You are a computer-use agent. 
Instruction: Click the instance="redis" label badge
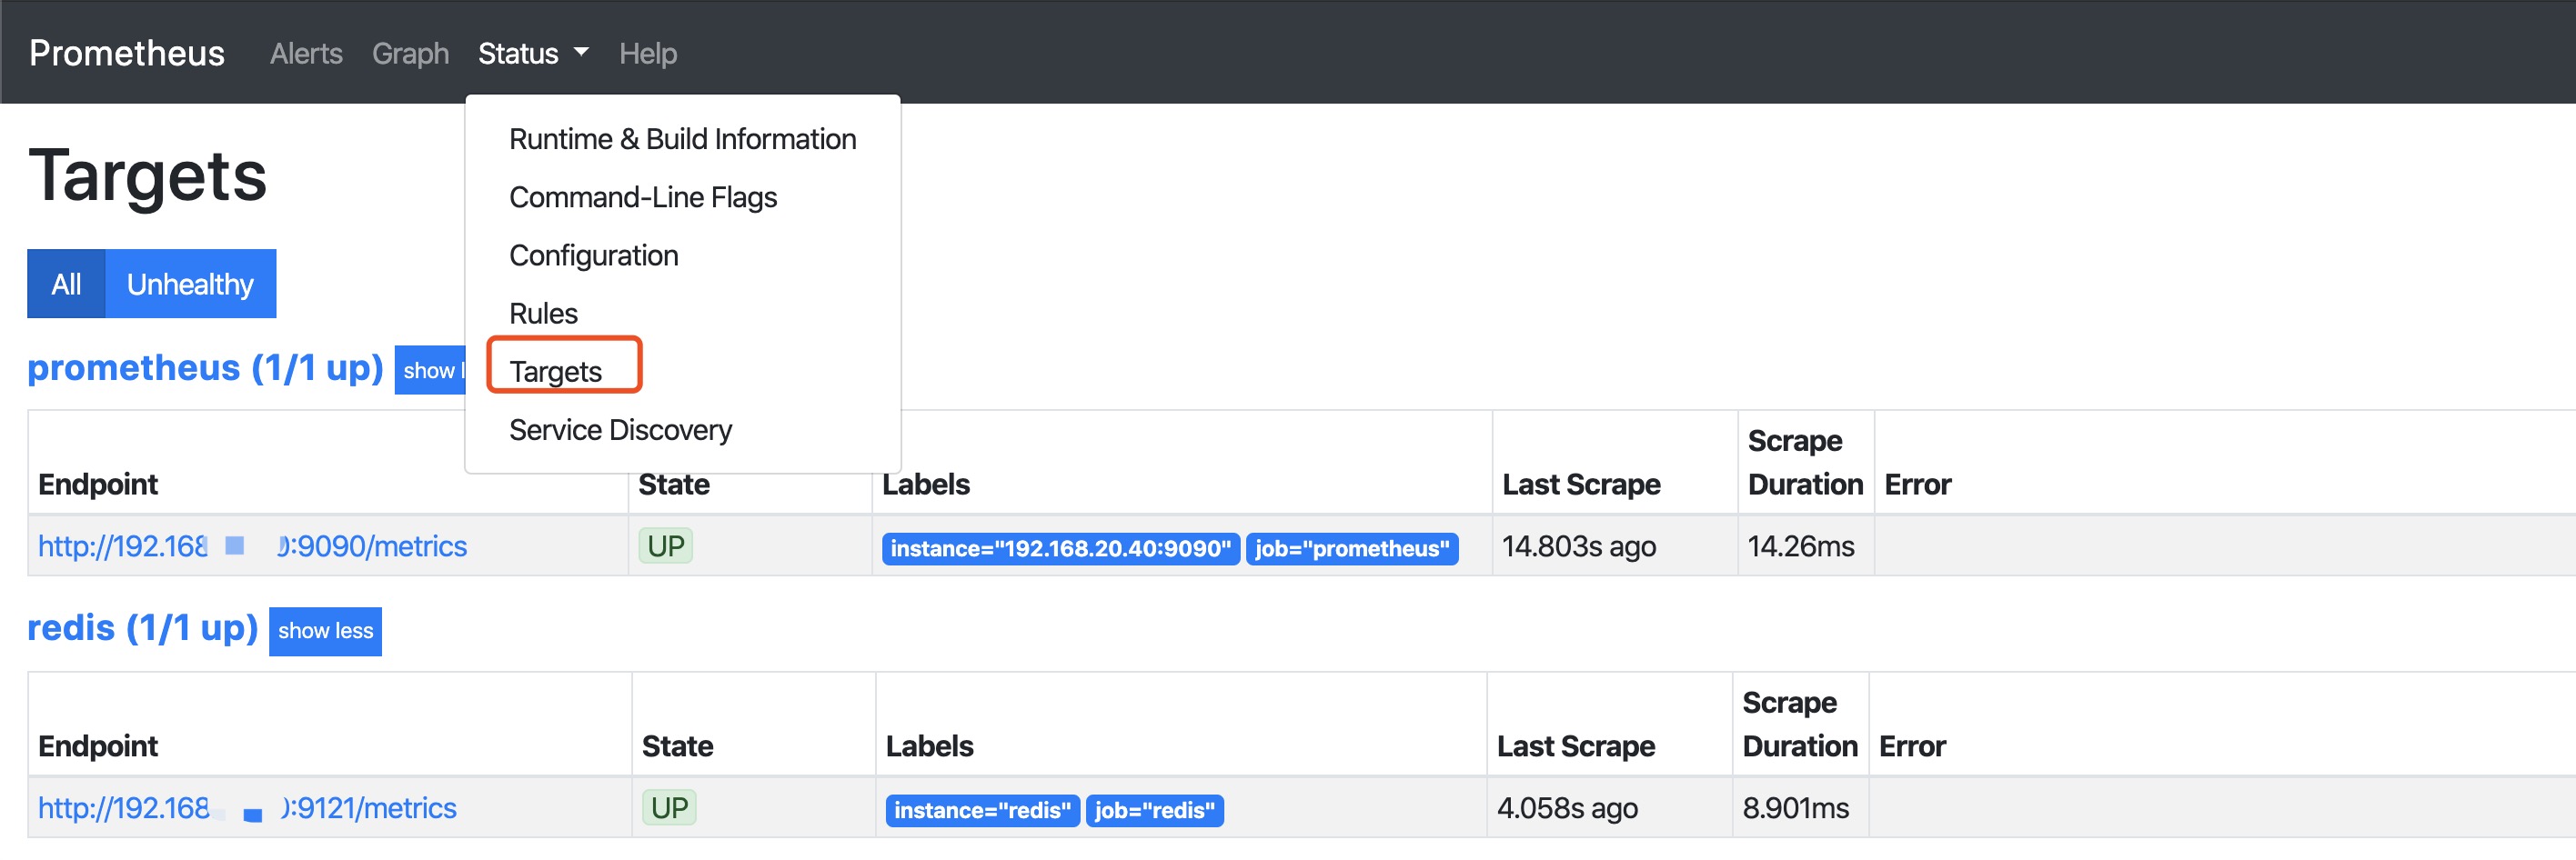point(982,811)
